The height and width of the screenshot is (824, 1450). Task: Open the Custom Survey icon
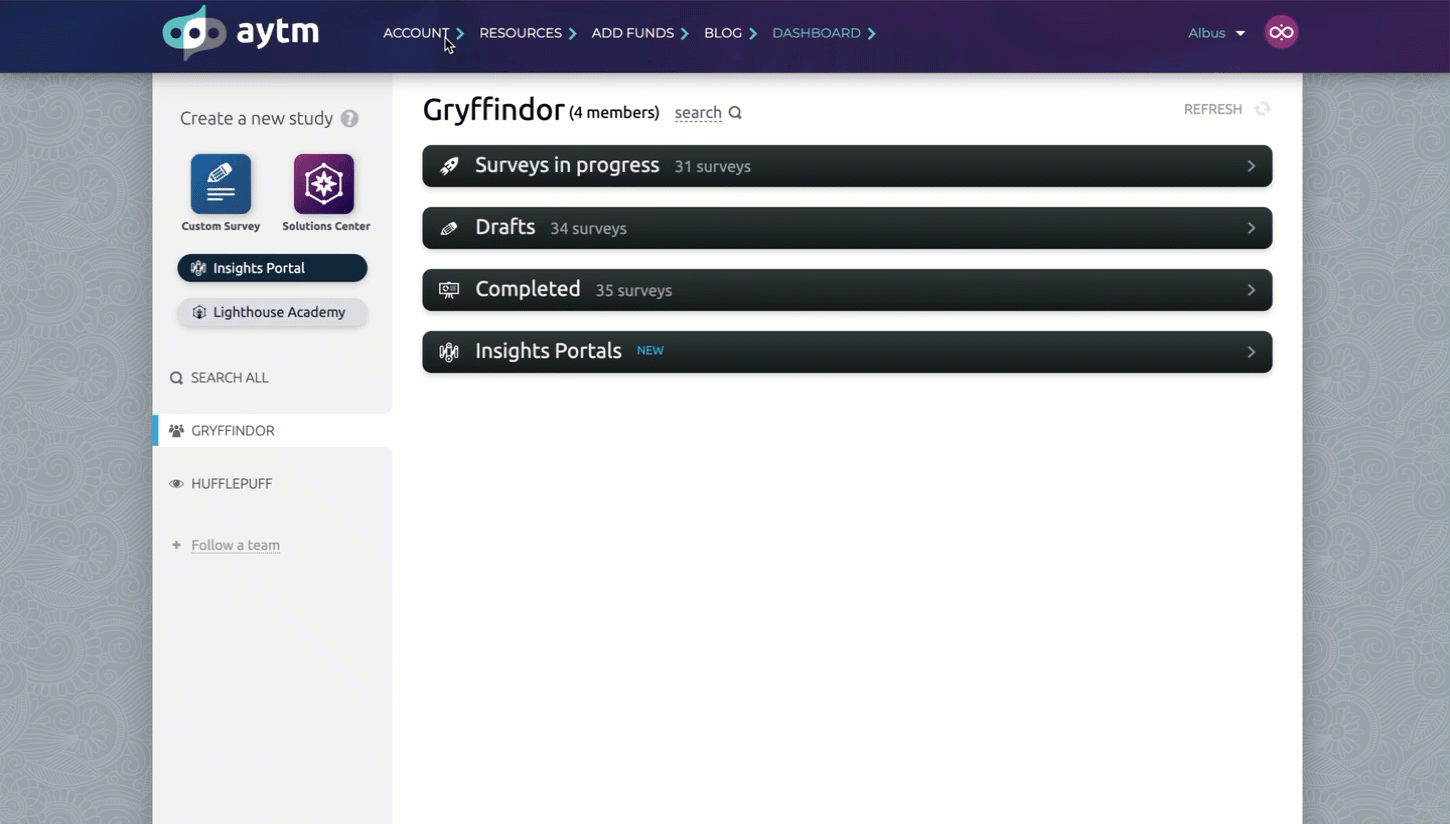(x=221, y=184)
